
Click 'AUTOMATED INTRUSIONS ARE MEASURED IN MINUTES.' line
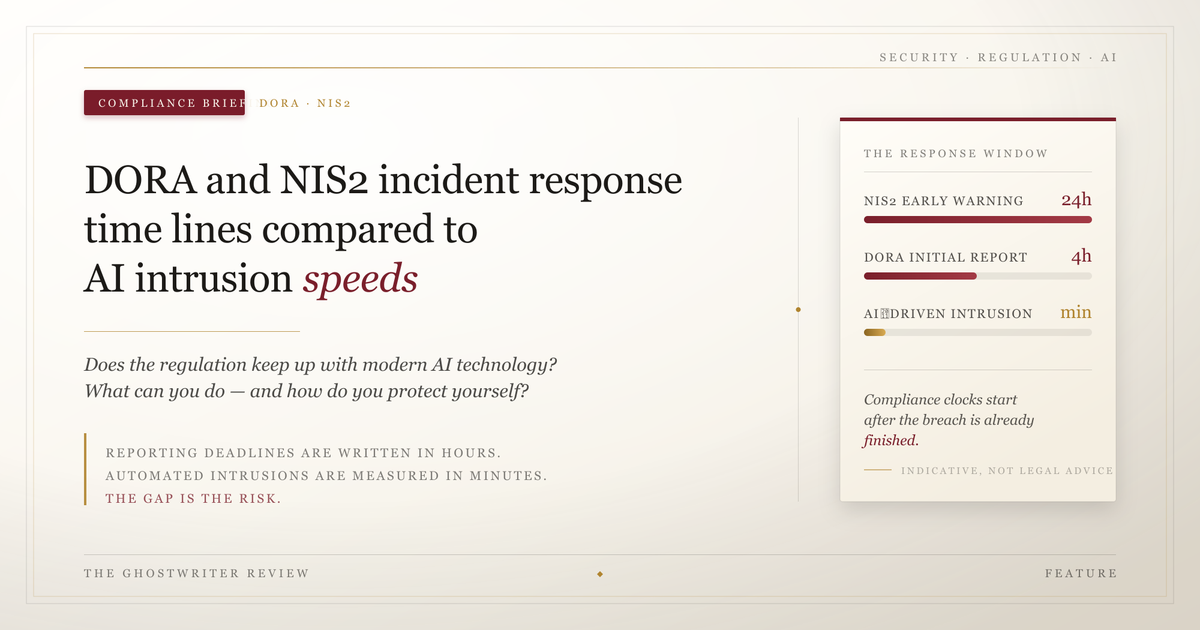point(326,476)
